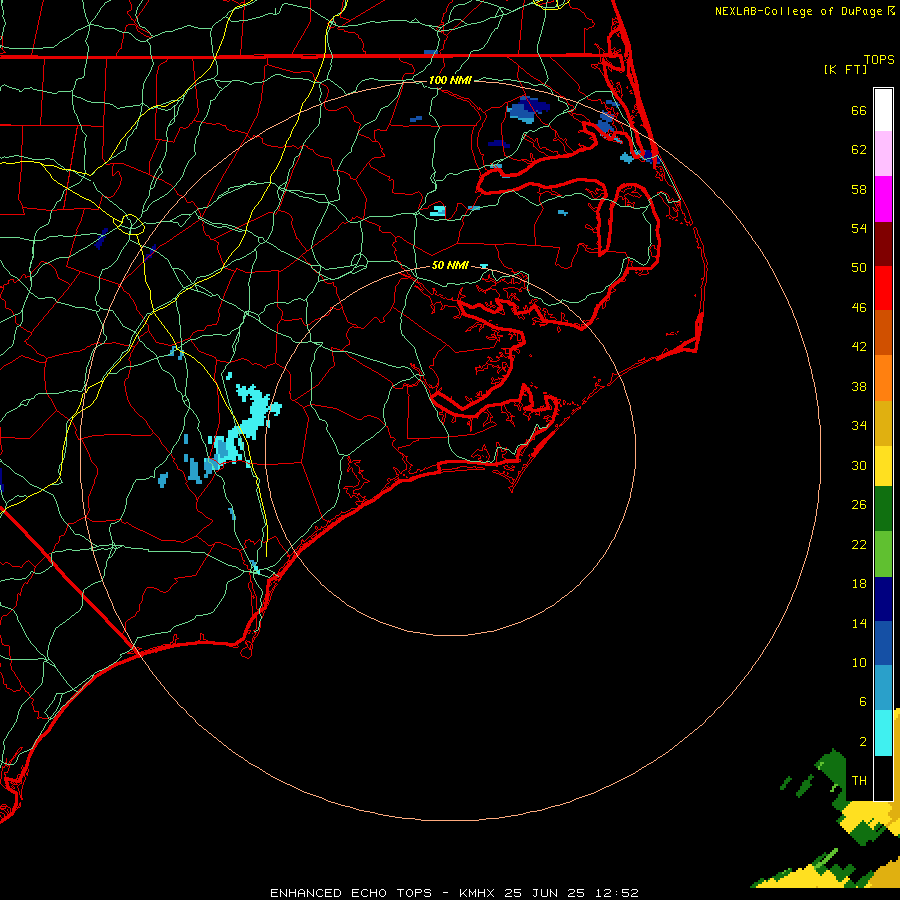Pick the dark orange legend swatch
This screenshot has height=900, width=900.
point(883,332)
